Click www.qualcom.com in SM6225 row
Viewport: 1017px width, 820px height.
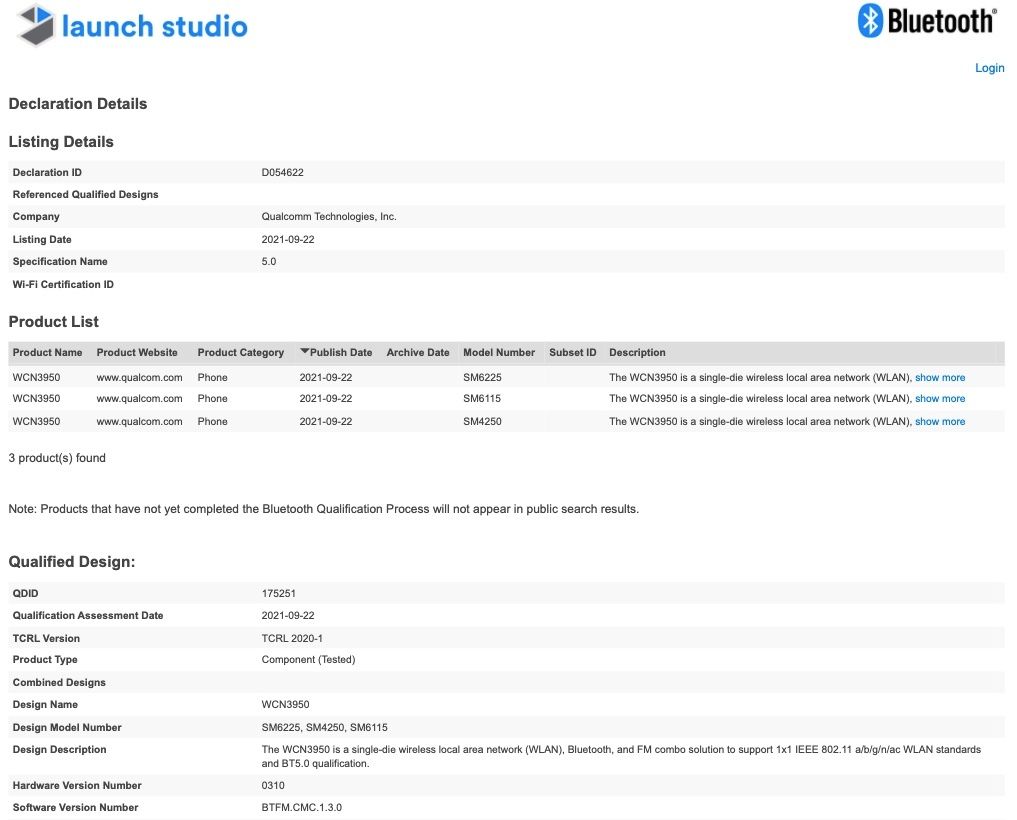(139, 378)
